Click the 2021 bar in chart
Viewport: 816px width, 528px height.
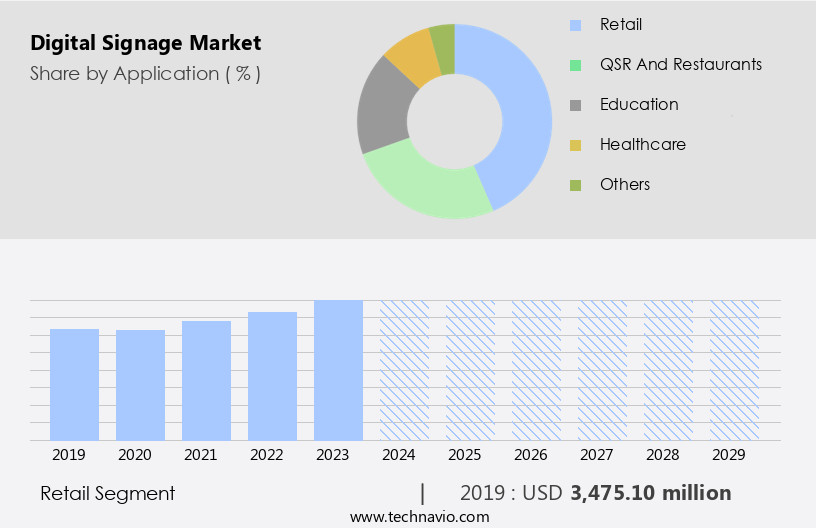click(x=207, y=381)
